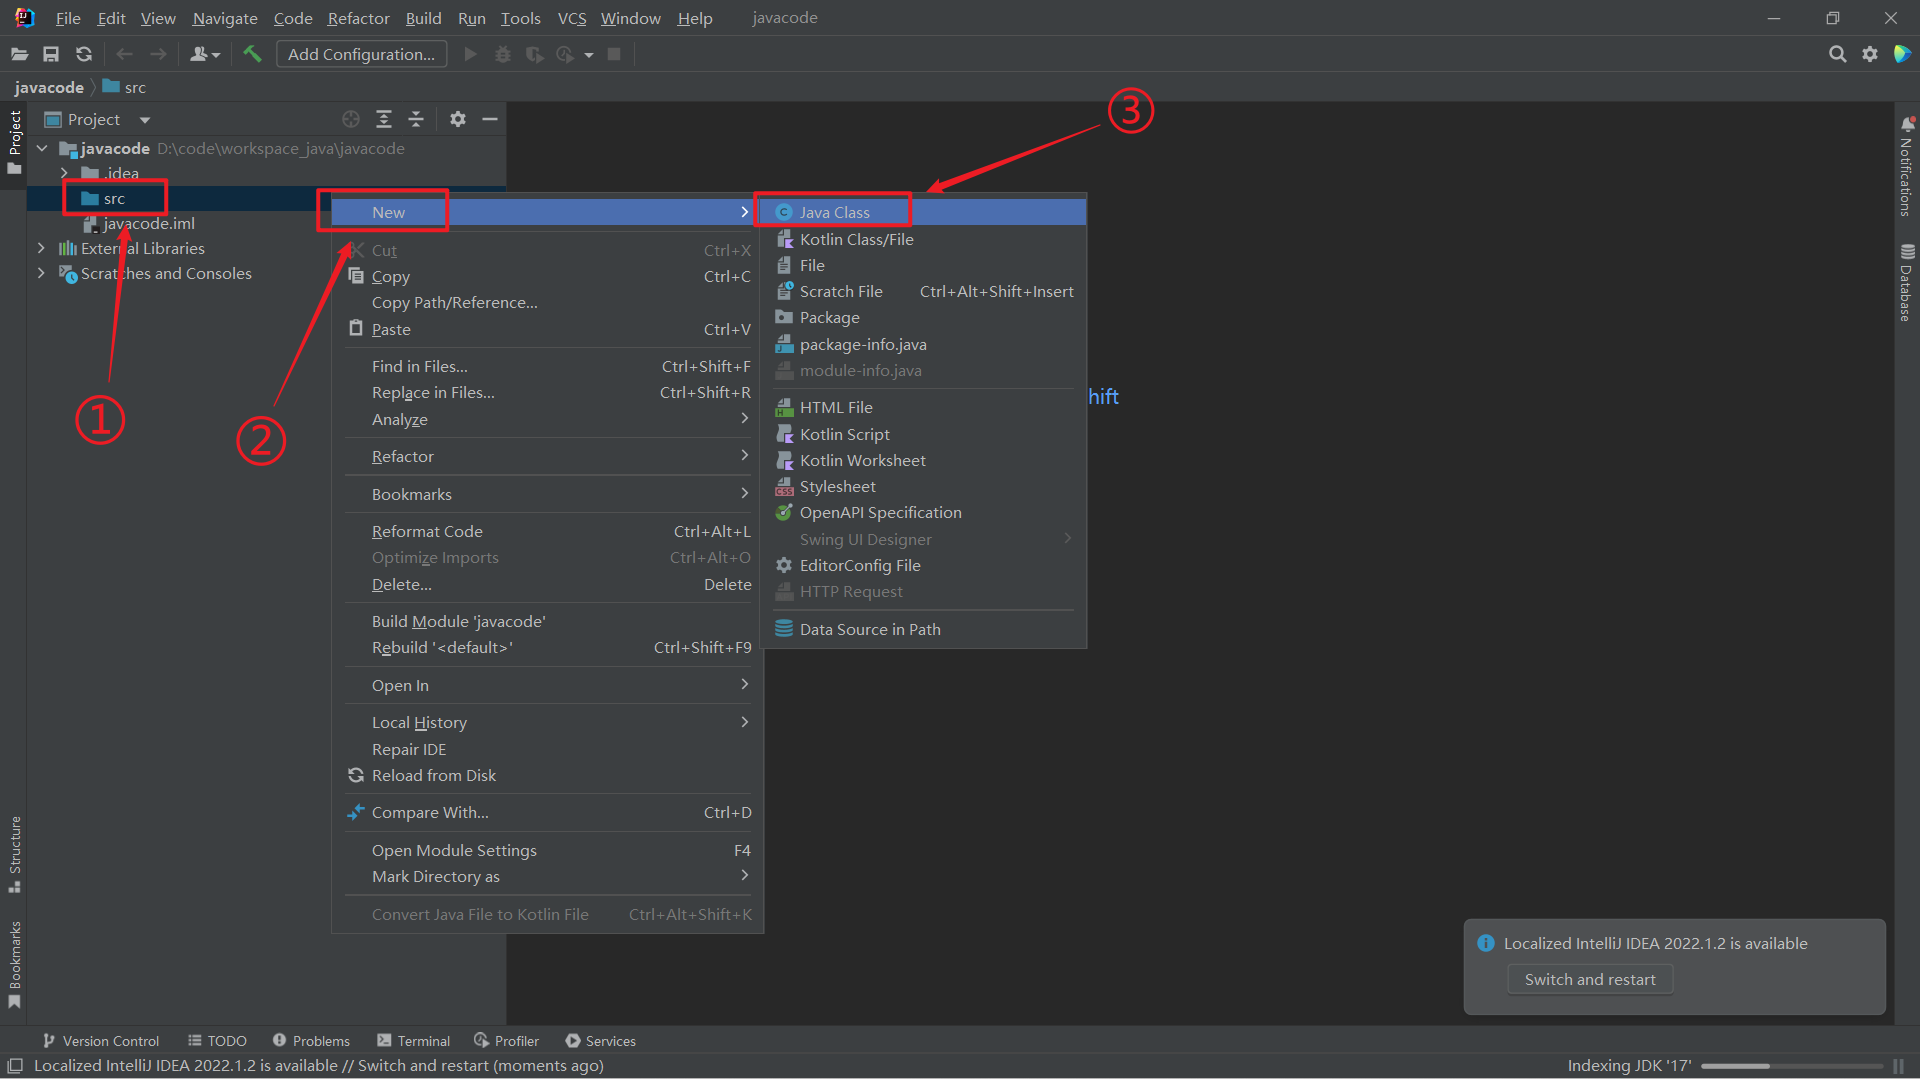Image resolution: width=1920 pixels, height=1079 pixels.
Task: Click the Debug bug icon
Action: click(x=503, y=54)
